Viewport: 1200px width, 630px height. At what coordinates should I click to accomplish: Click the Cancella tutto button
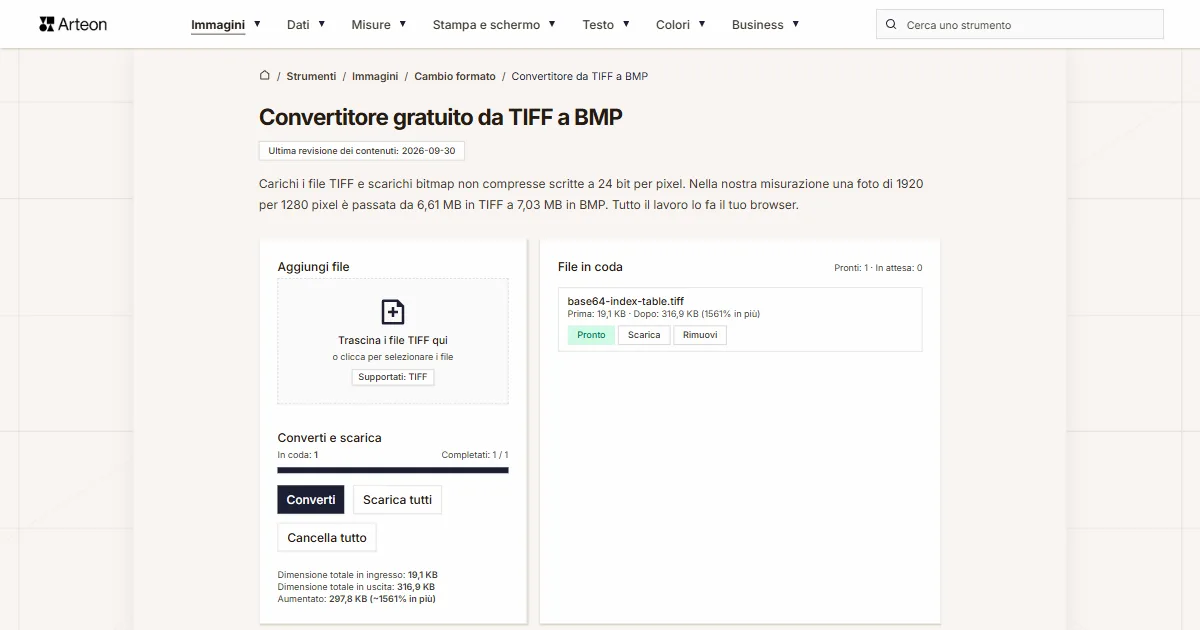coord(327,538)
